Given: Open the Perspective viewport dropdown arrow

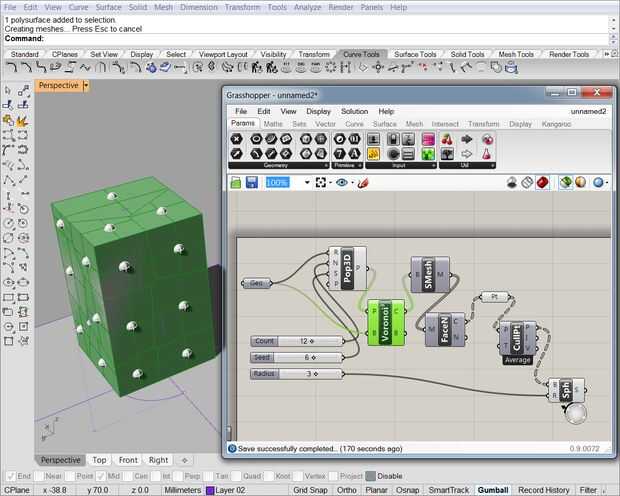Looking at the screenshot, I should click(86, 86).
